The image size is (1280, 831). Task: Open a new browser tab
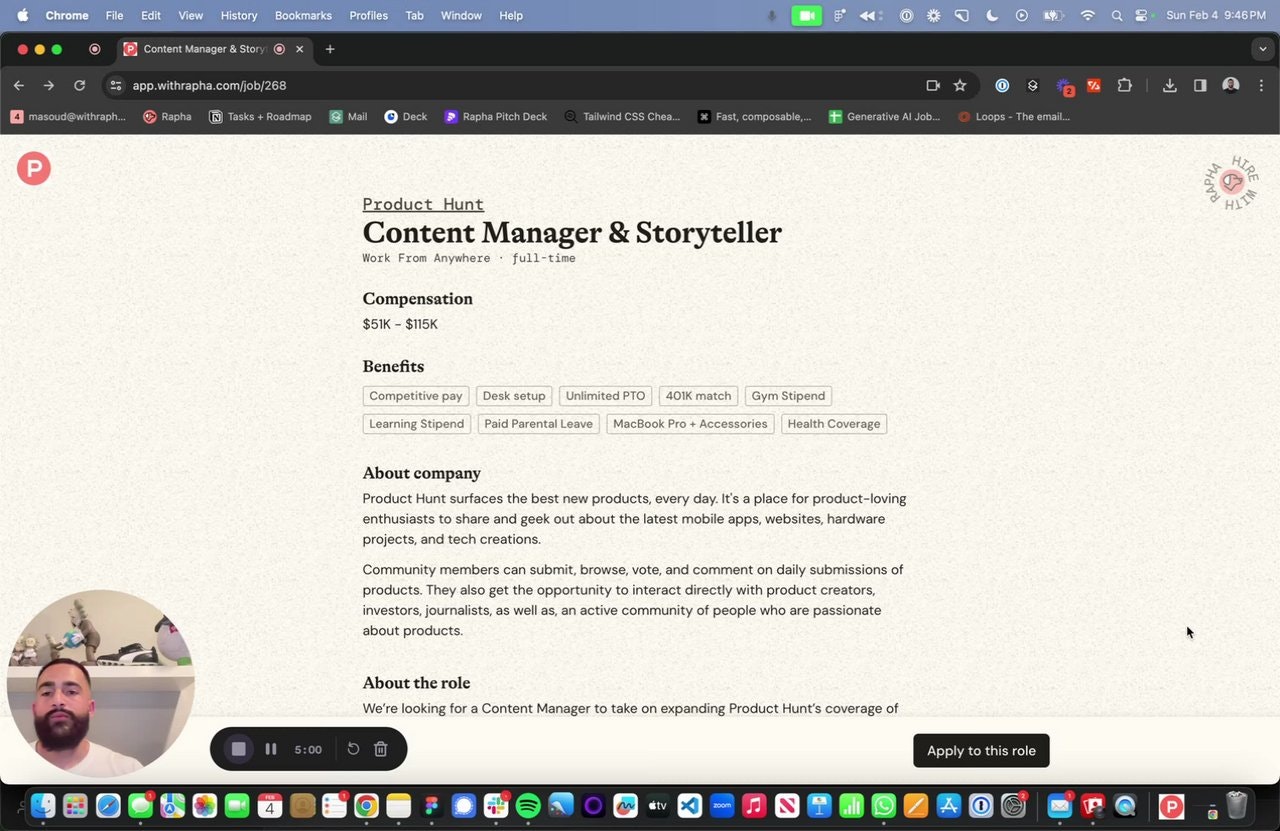(x=330, y=49)
